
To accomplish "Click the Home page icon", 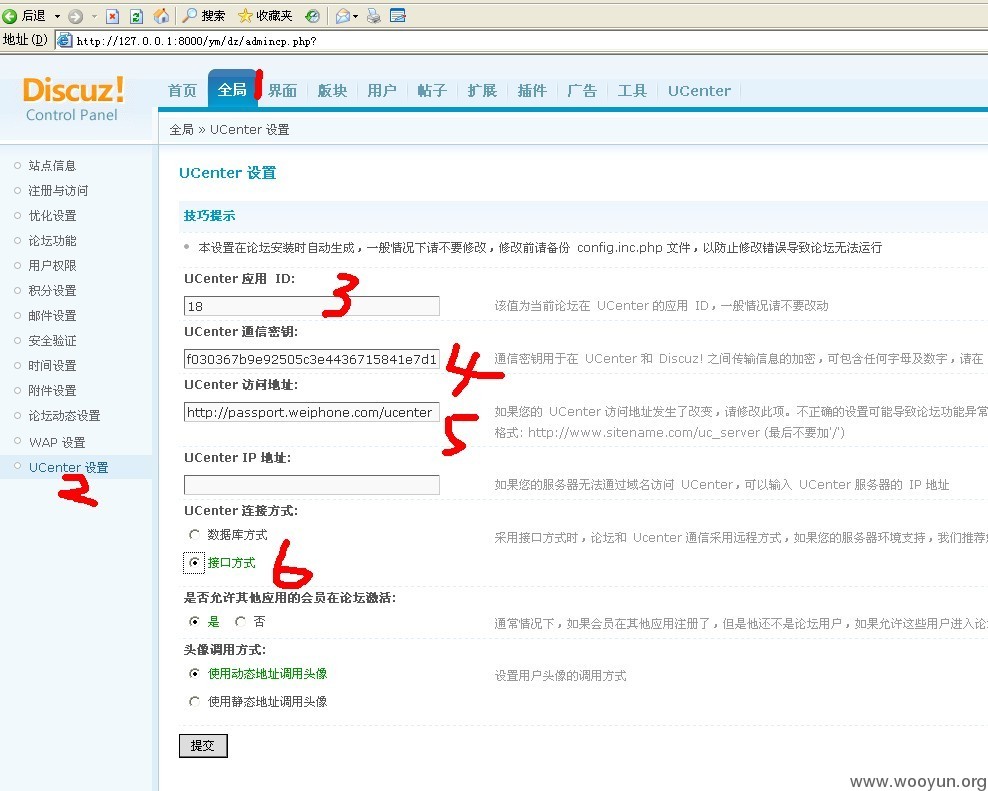I will [x=161, y=16].
